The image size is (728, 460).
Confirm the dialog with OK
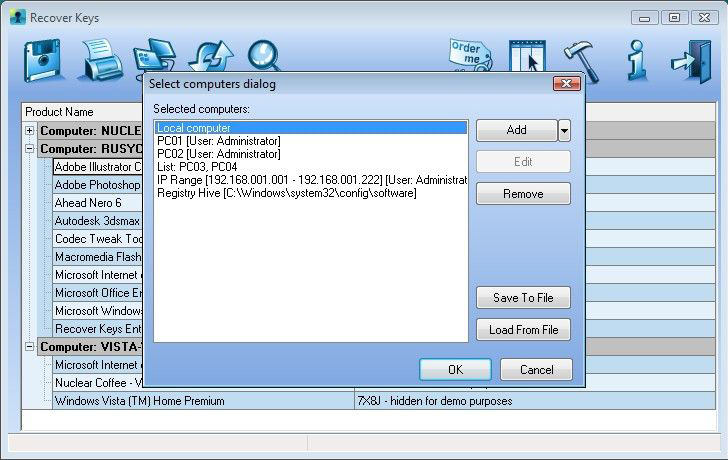[455, 369]
